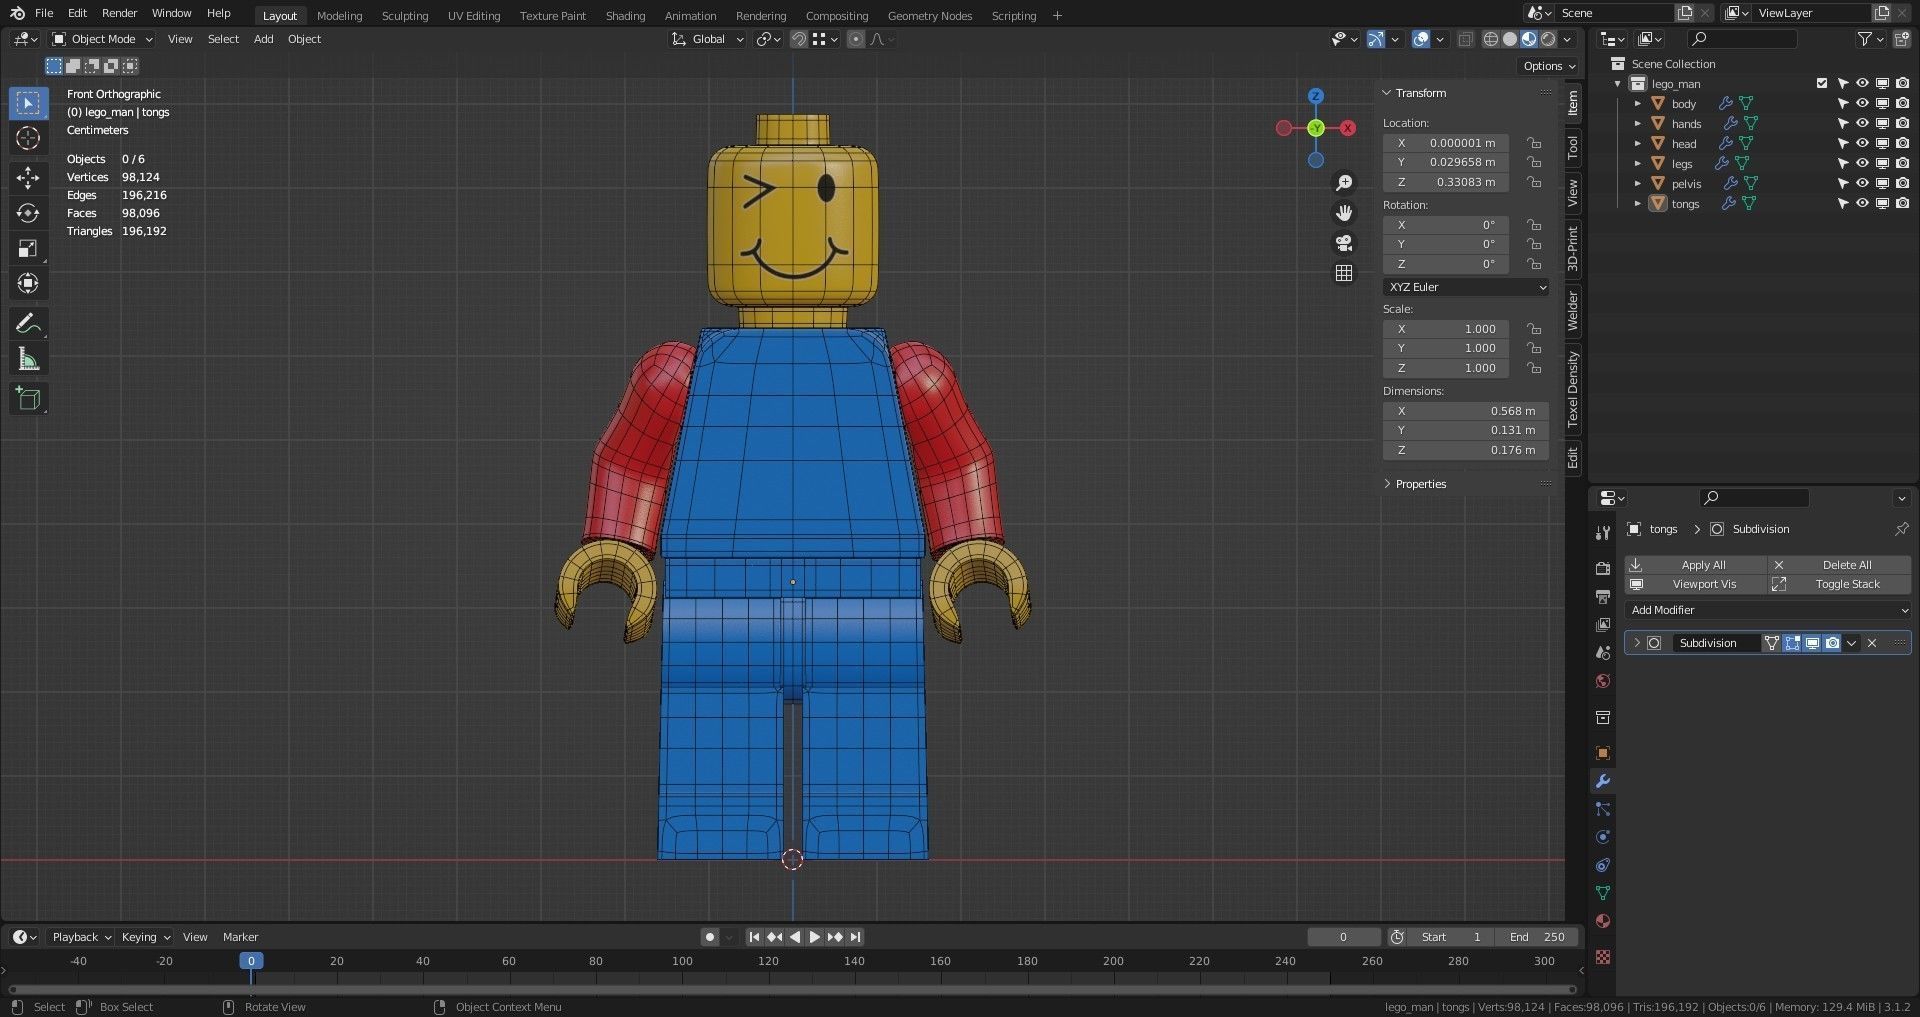Select the Add Cube tool
Screen dimensions: 1920x1017
coord(28,399)
